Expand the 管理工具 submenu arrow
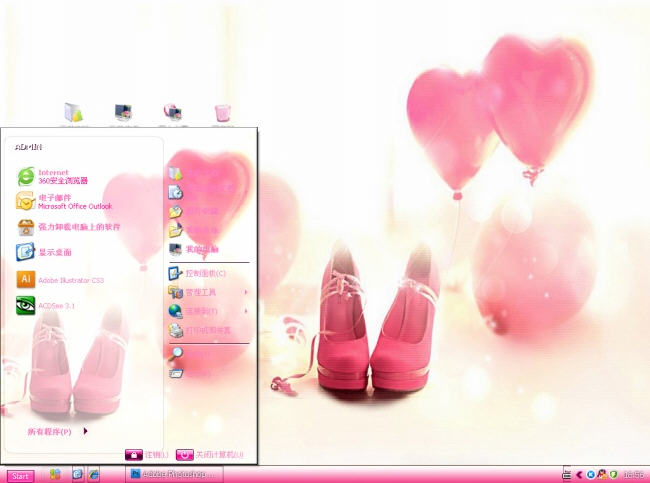650x483 pixels. [246, 292]
